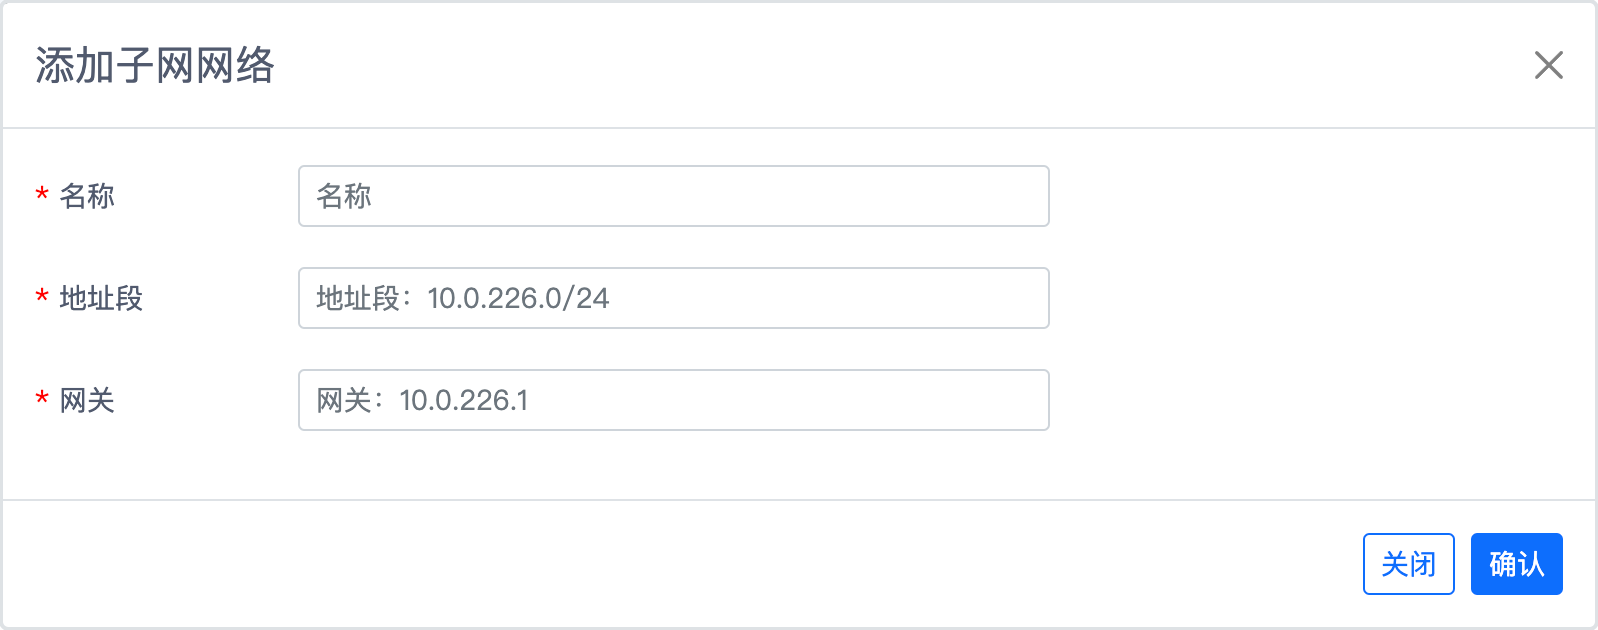Click the 名称 field label
Screen dimensions: 1598x630
click(x=87, y=196)
